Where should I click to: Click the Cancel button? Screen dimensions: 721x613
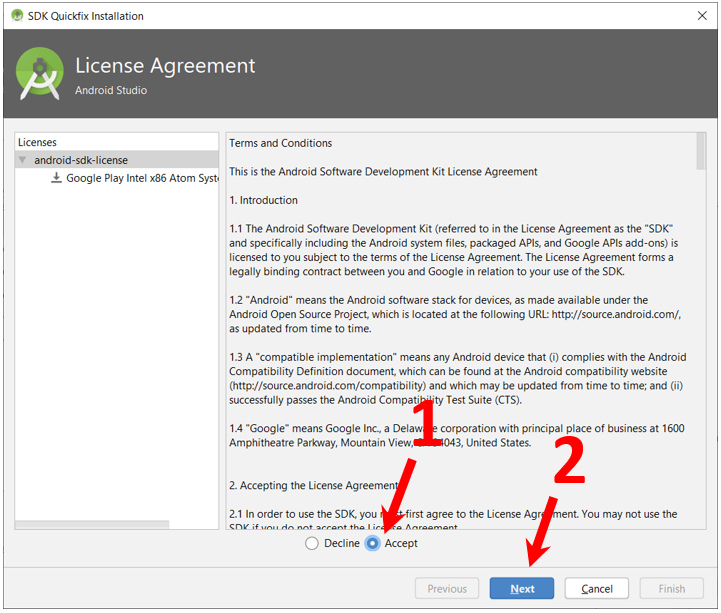click(x=596, y=588)
